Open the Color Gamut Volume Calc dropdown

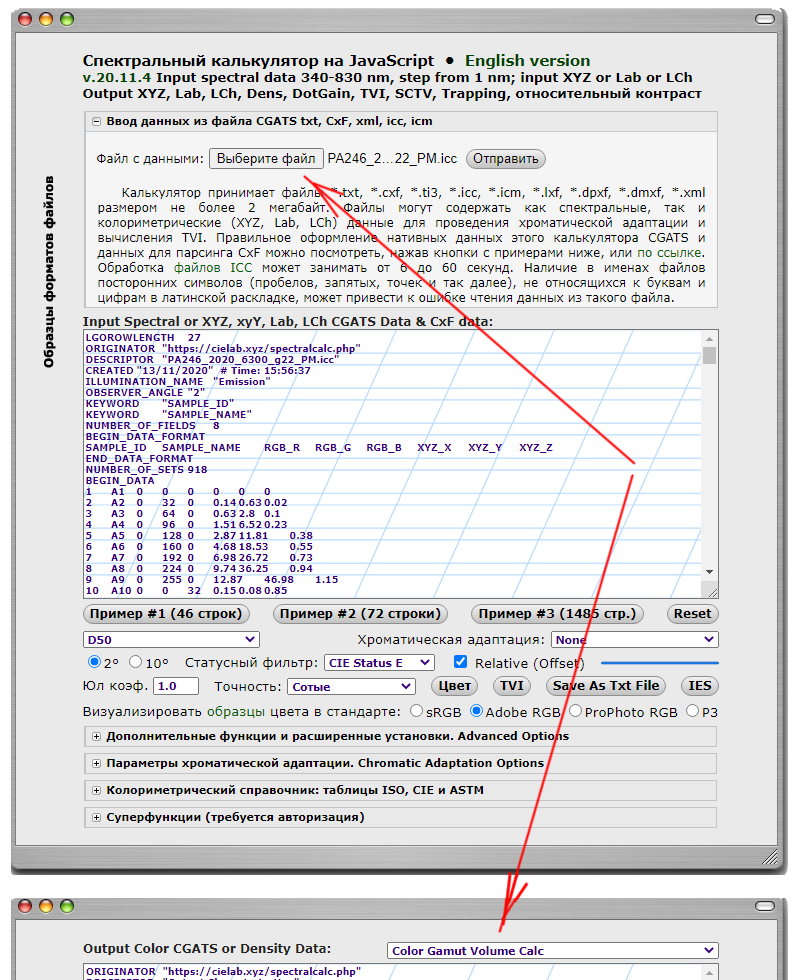pos(552,951)
